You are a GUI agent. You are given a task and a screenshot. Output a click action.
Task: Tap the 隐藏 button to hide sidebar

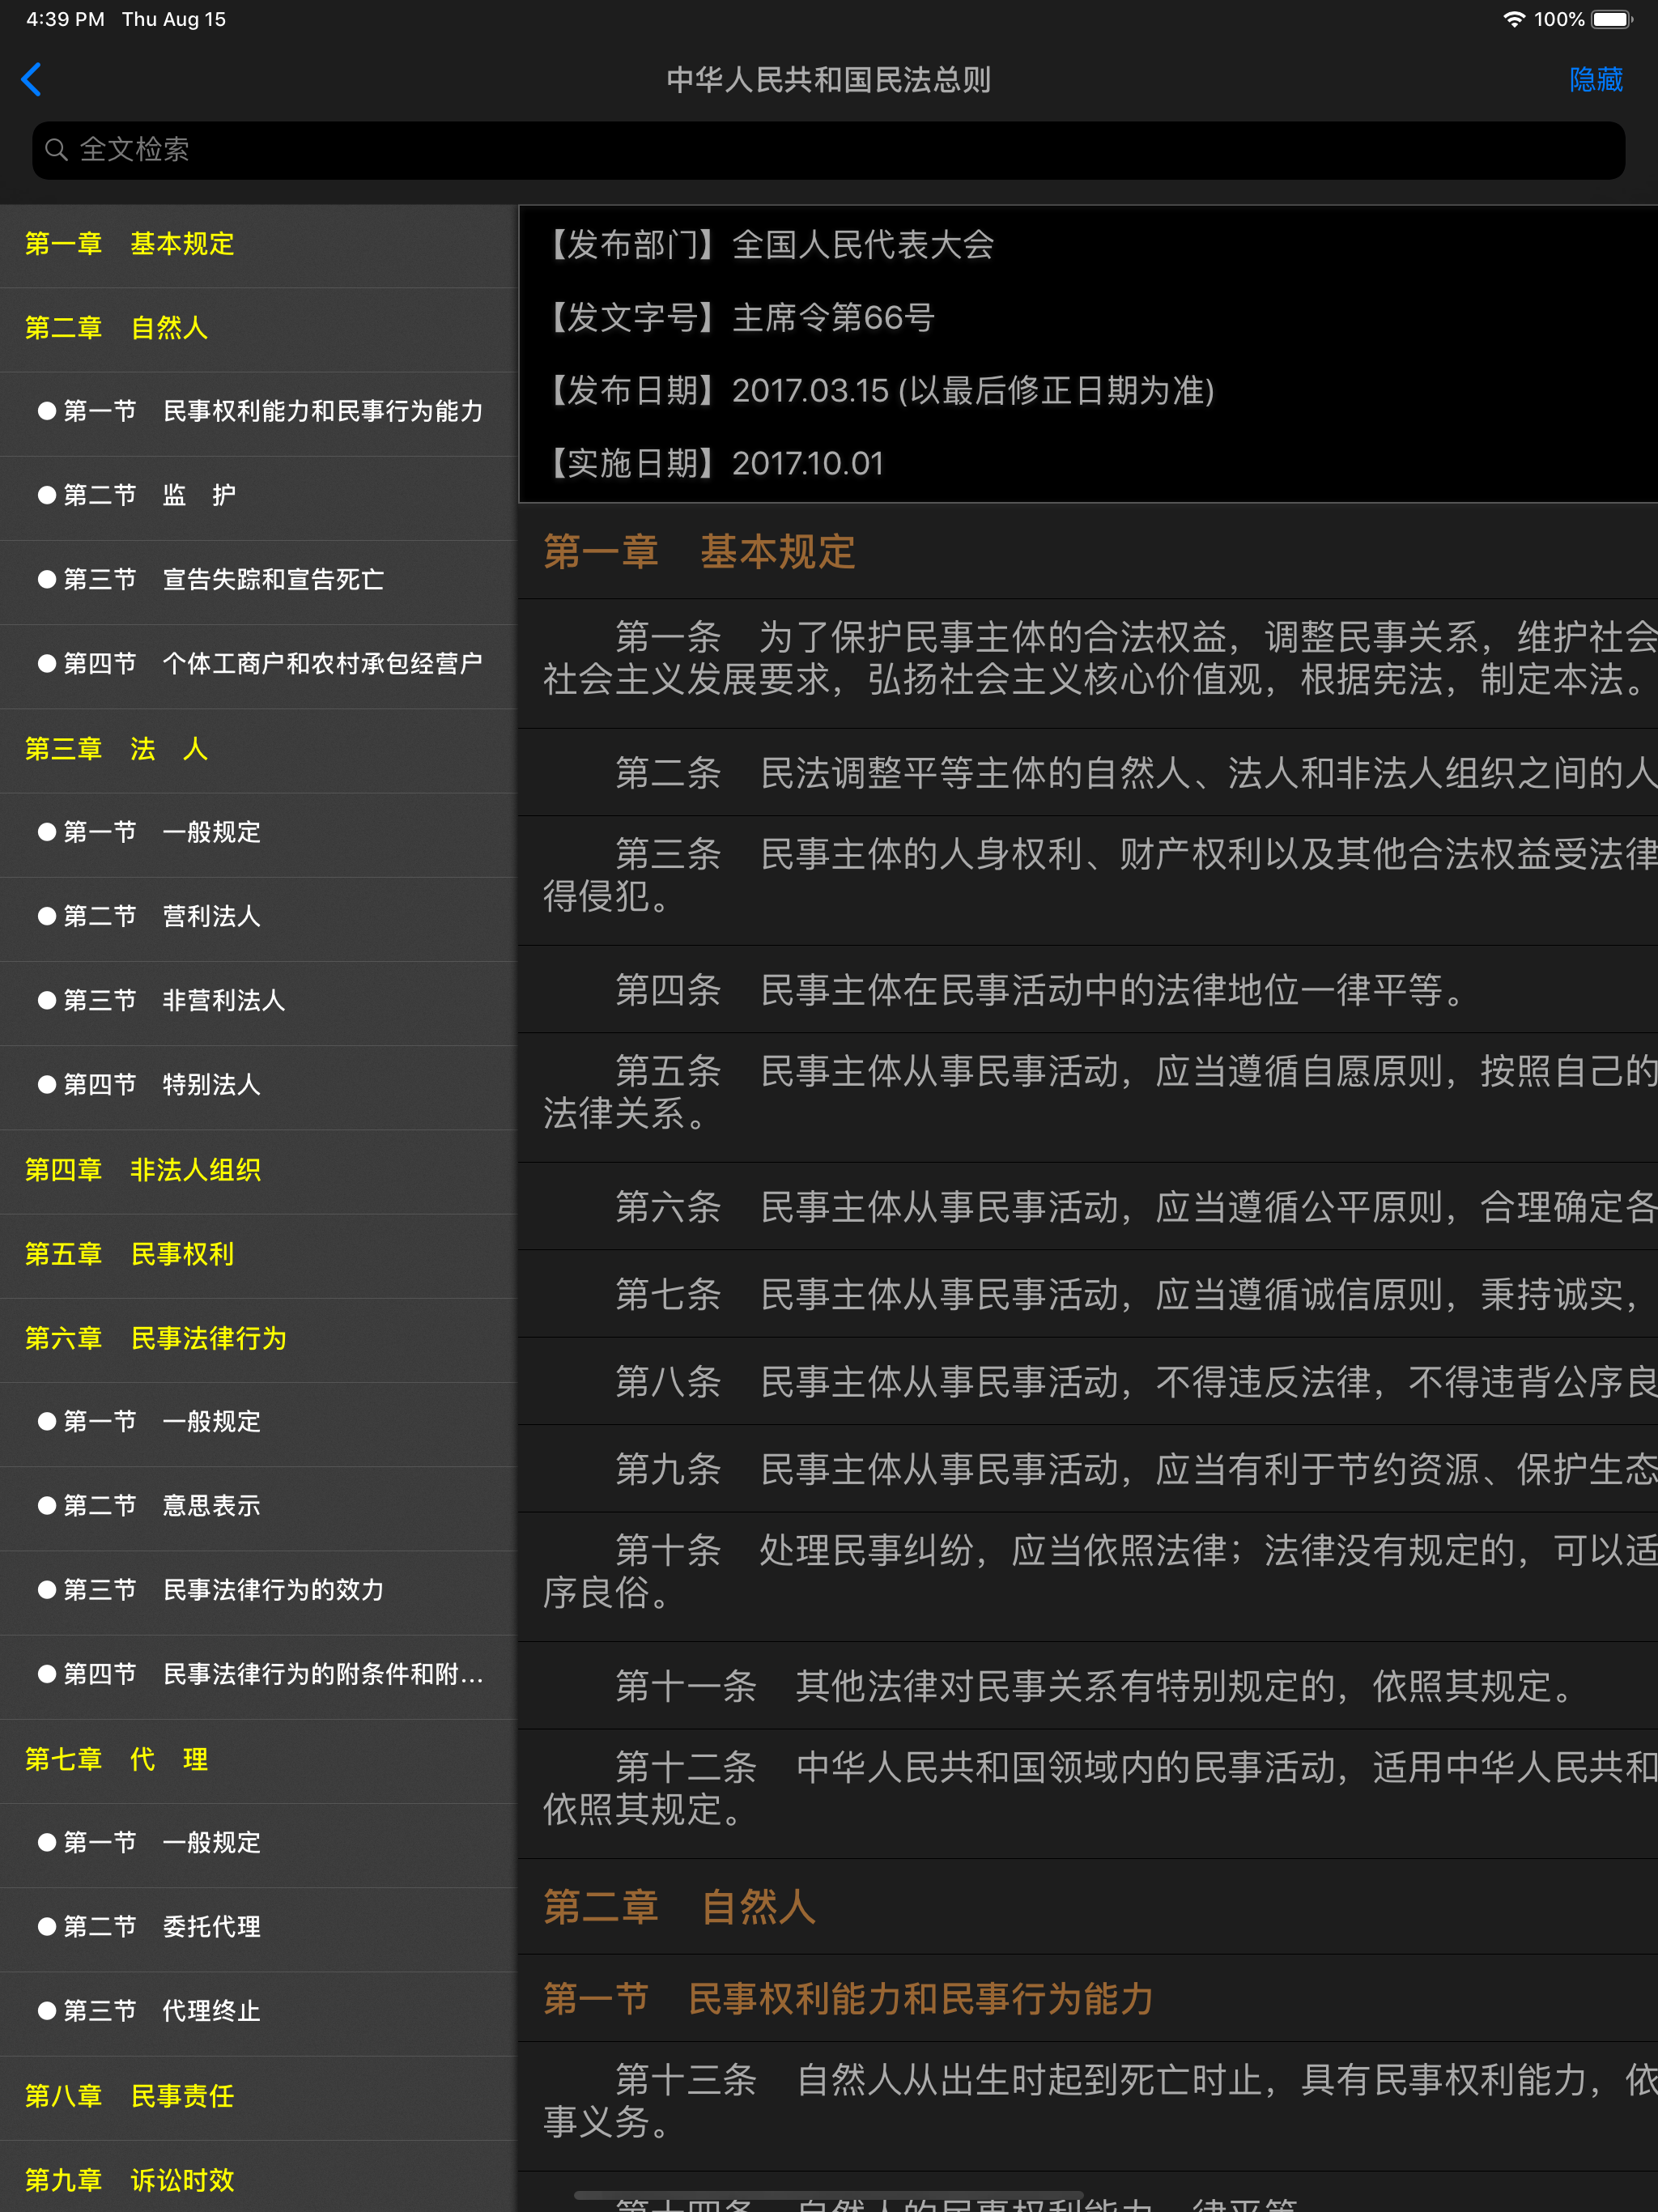click(x=1595, y=79)
